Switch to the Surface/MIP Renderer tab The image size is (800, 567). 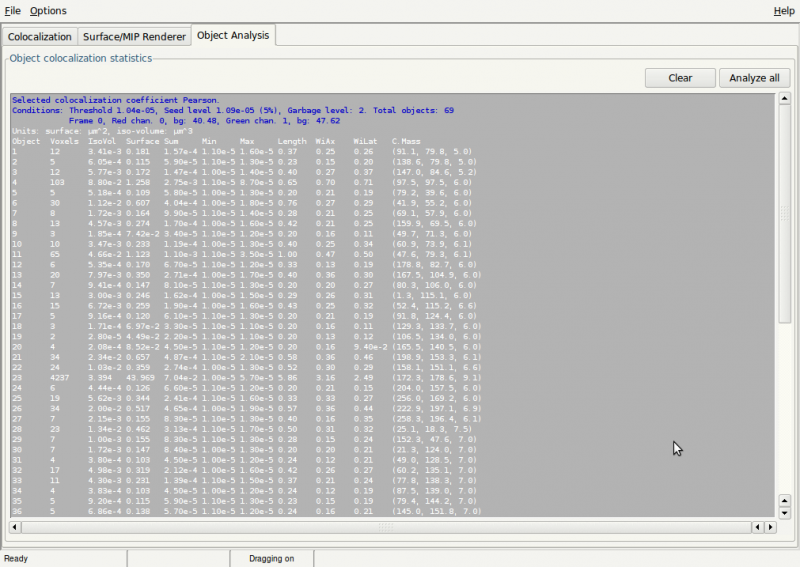pos(133,37)
